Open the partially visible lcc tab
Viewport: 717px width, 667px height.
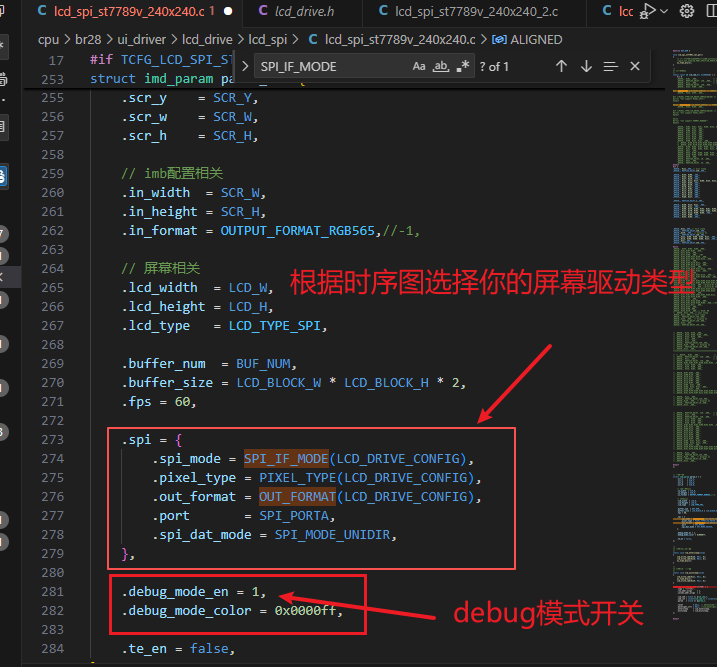(626, 11)
